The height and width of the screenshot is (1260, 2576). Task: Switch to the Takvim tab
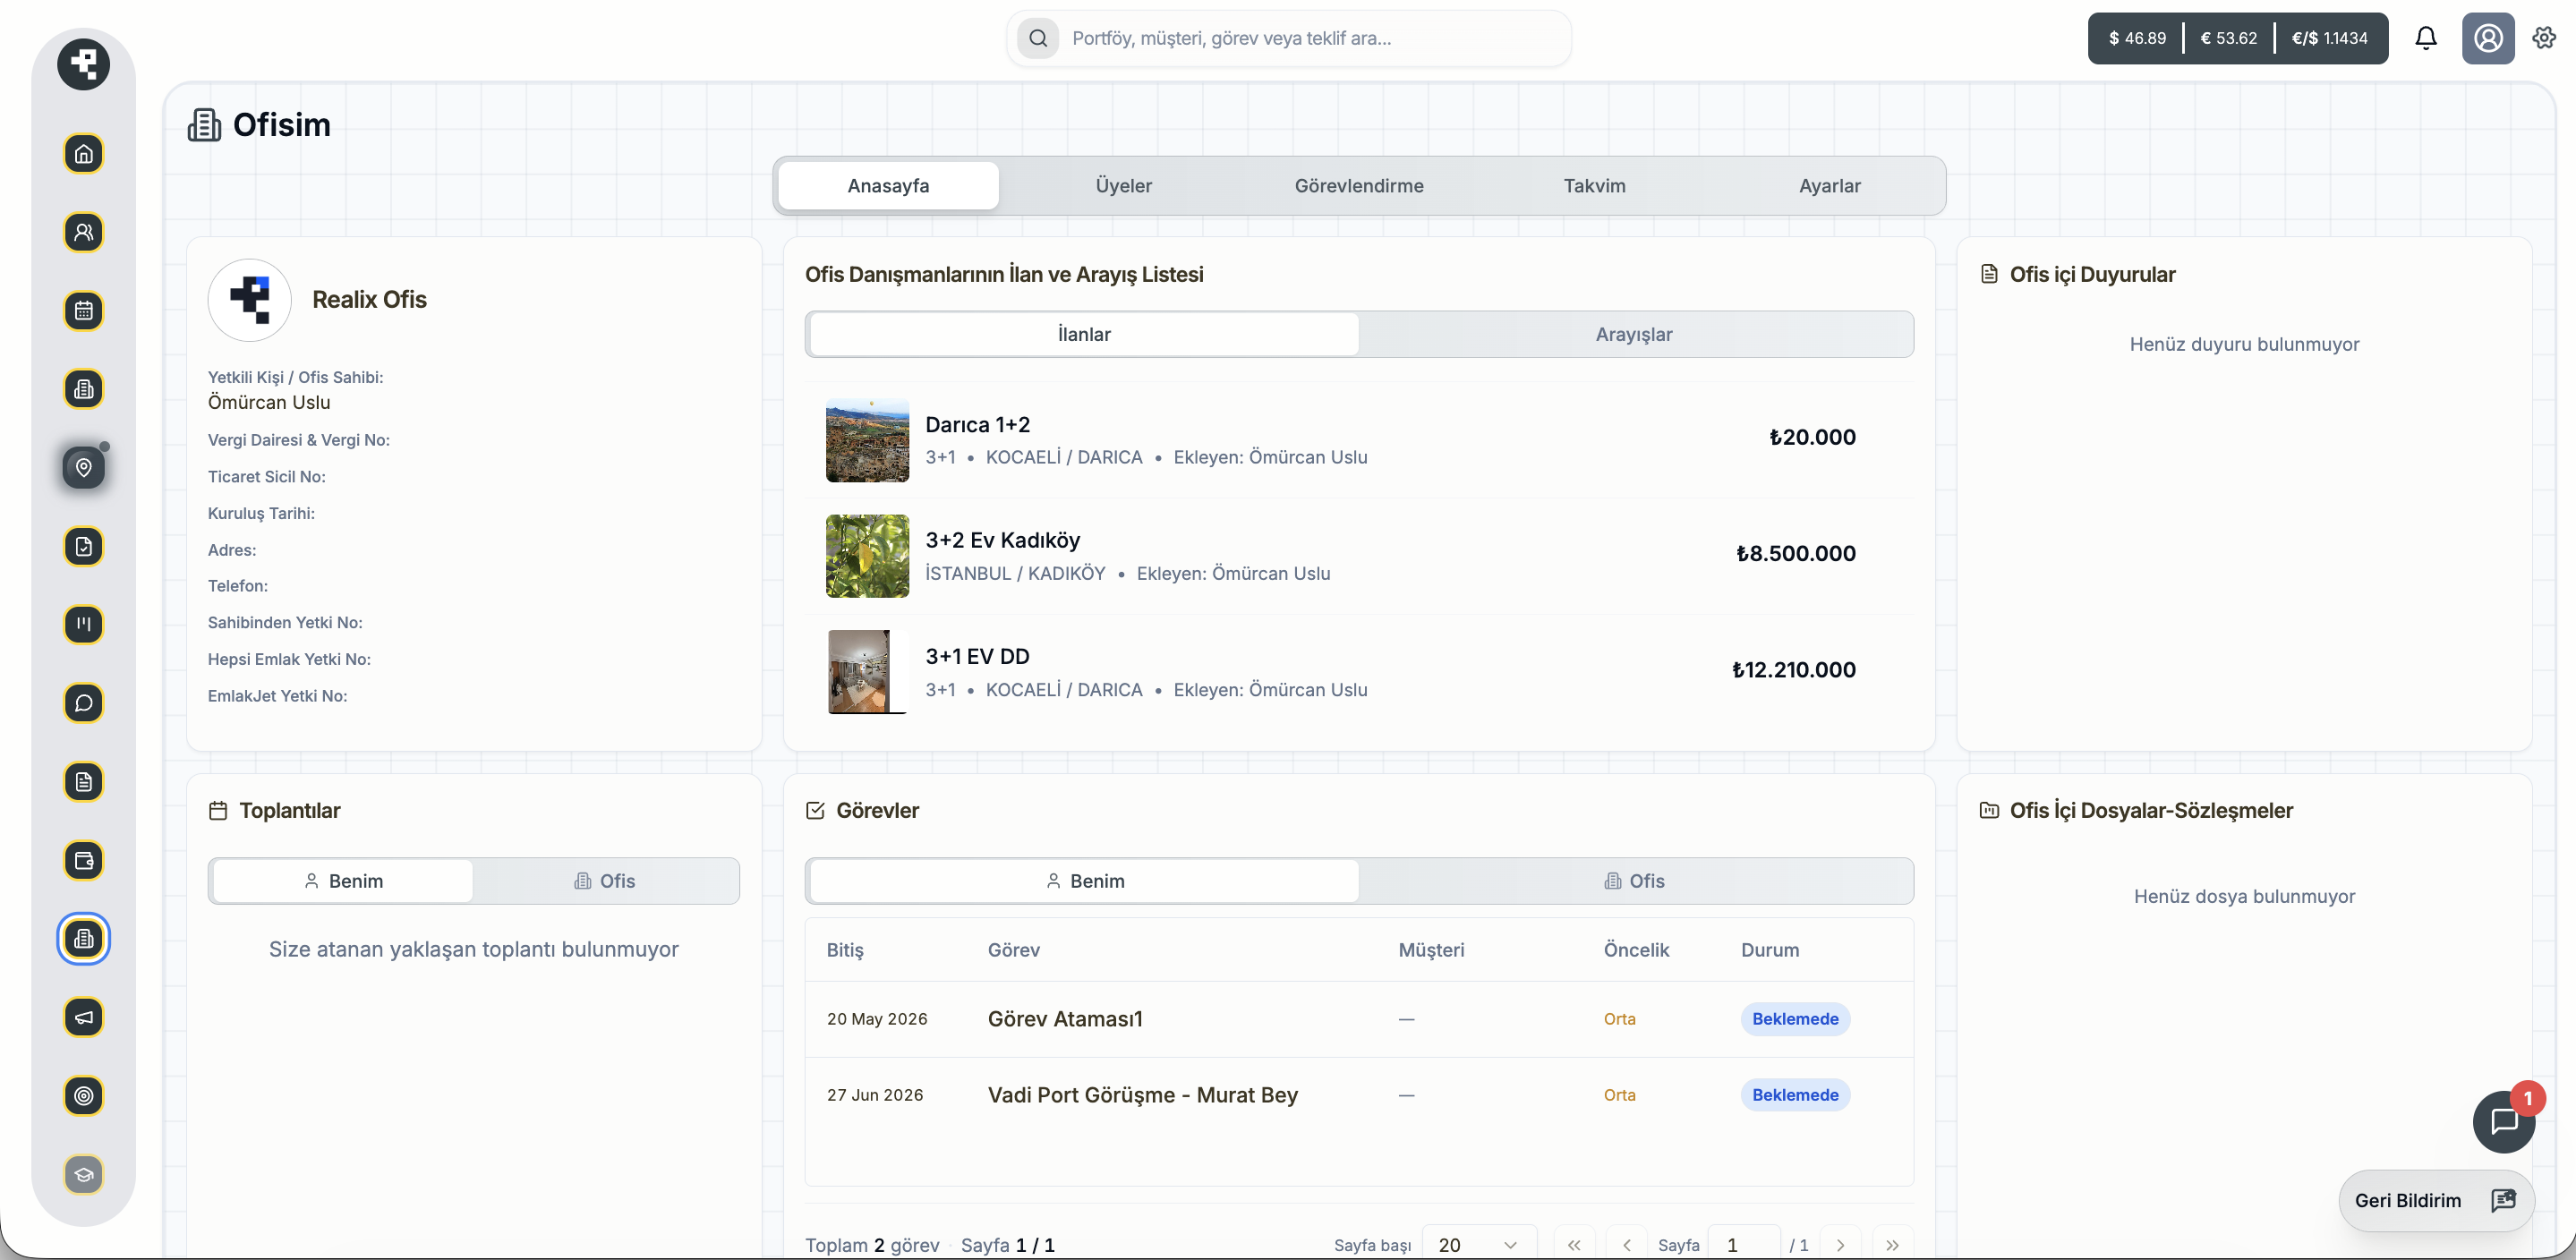tap(1594, 186)
